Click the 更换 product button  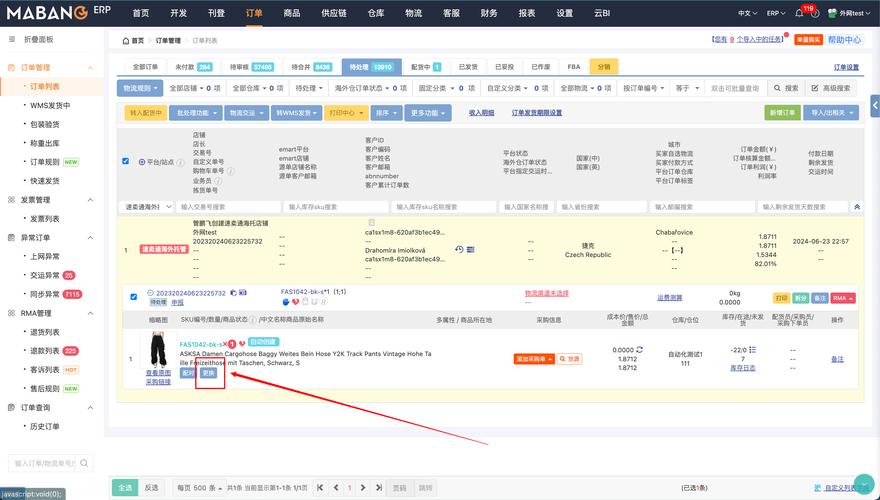[208, 373]
